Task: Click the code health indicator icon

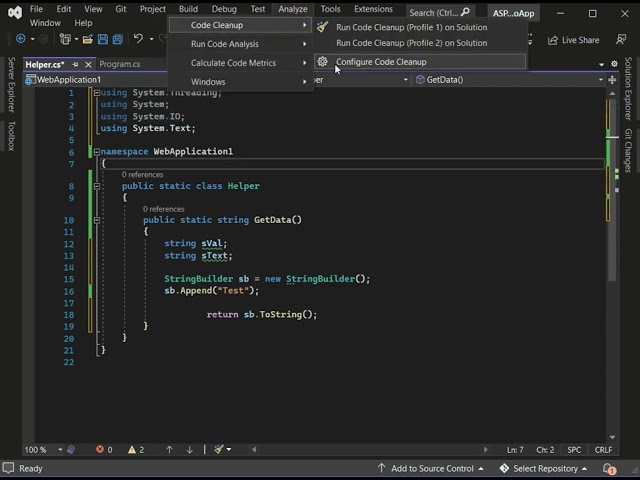Action: [x=71, y=450]
